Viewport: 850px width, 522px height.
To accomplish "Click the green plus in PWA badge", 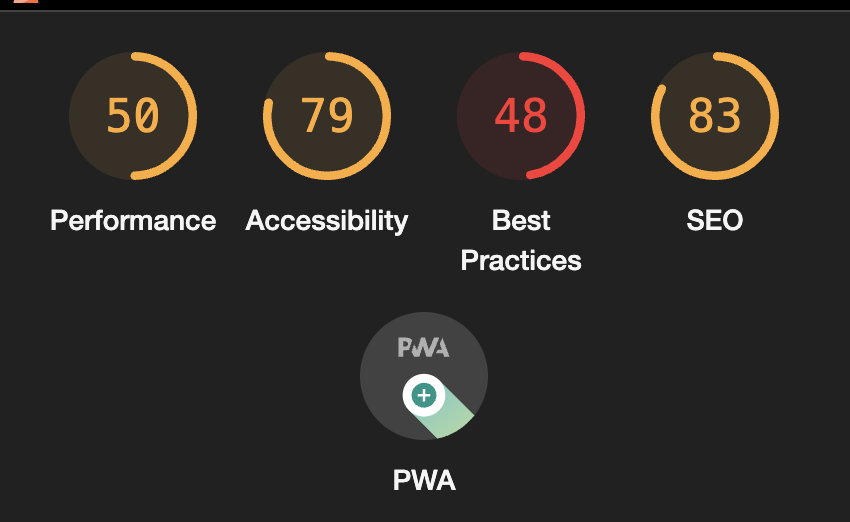I will [x=424, y=395].
